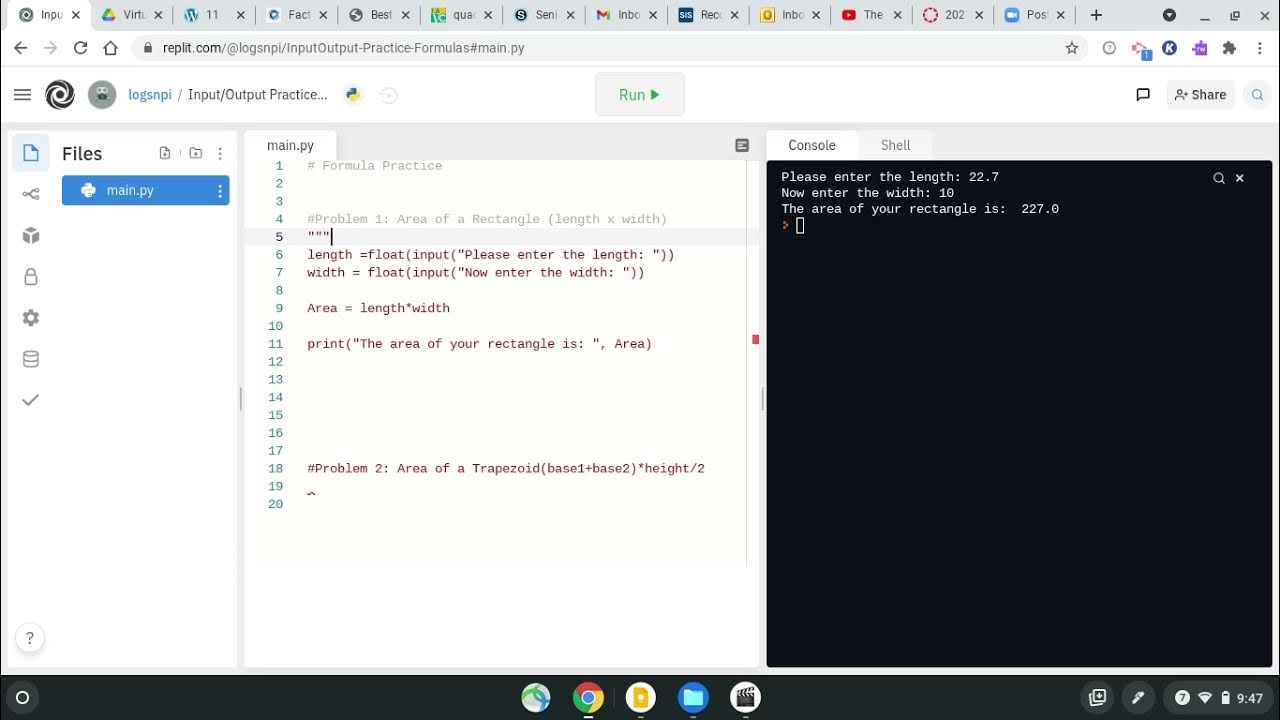This screenshot has width=1280, height=720.
Task: Open the hamburger menu in Replit header
Action: (22, 95)
